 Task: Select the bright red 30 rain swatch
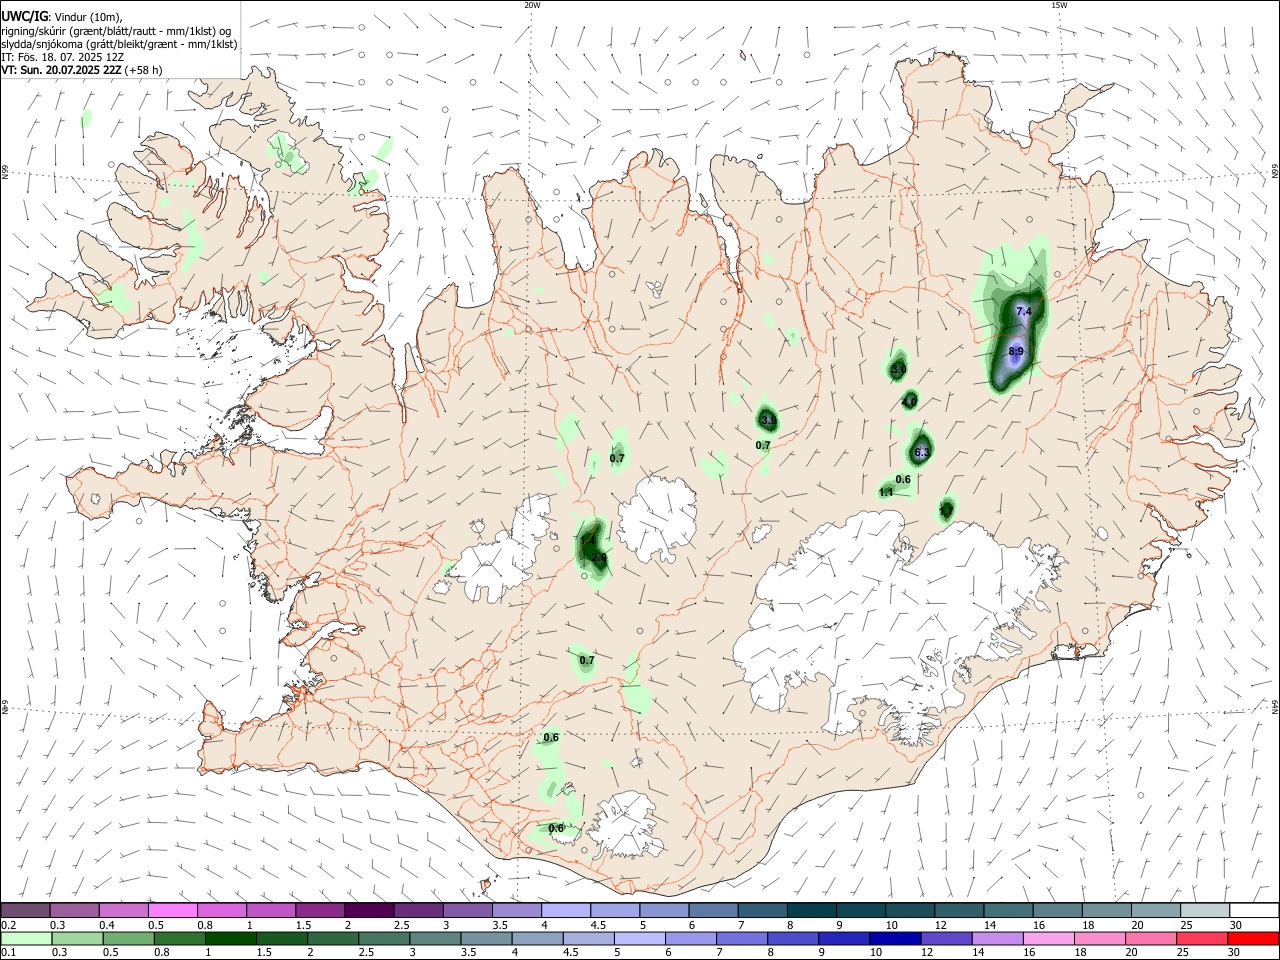coord(1253,939)
